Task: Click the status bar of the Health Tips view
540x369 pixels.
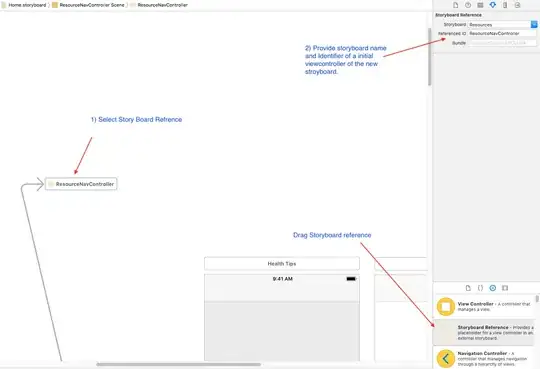Action: point(282,279)
